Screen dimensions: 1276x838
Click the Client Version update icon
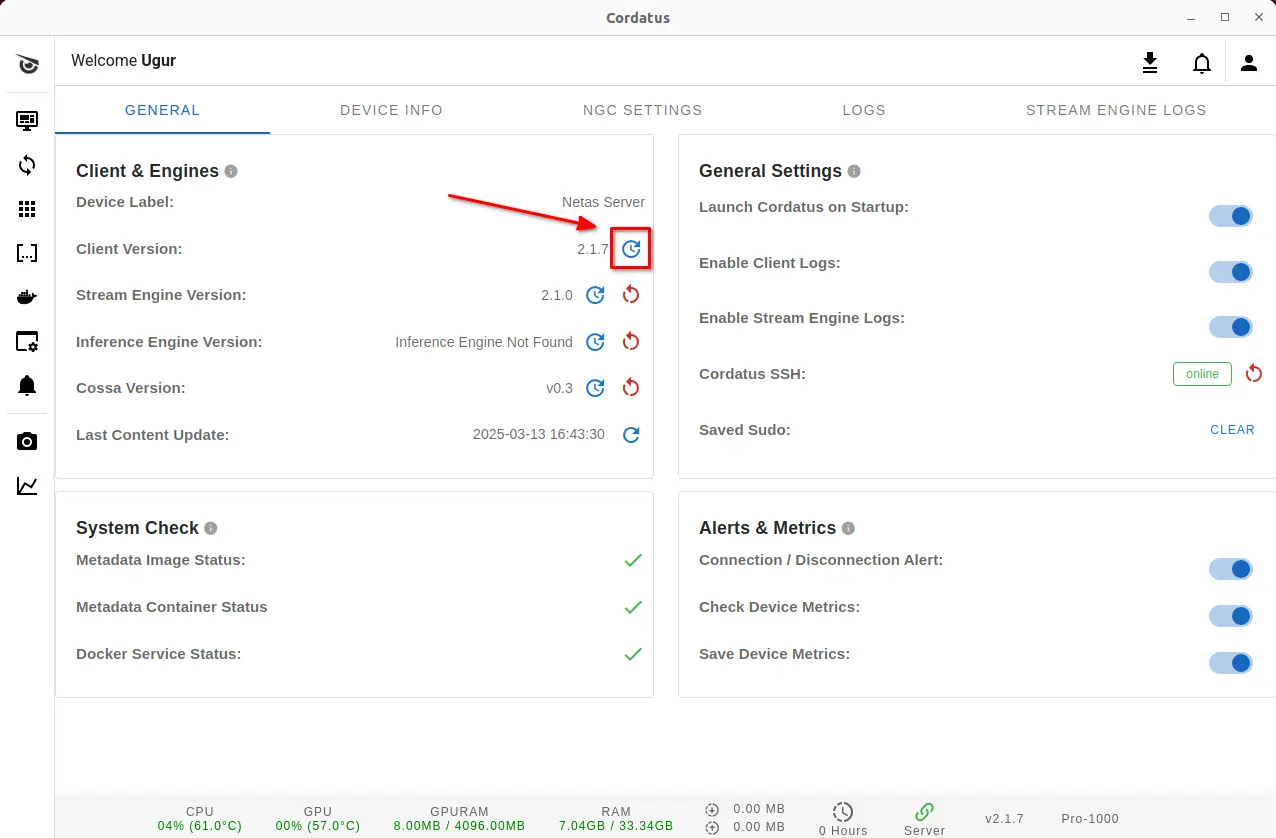click(x=631, y=249)
